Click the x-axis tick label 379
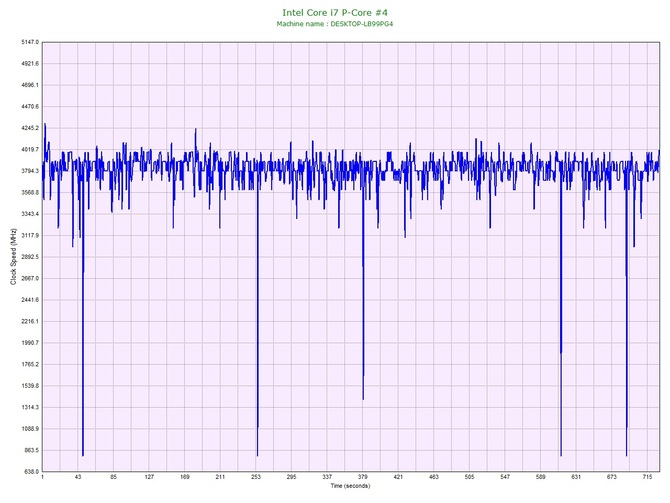670x503 pixels. 363,477
